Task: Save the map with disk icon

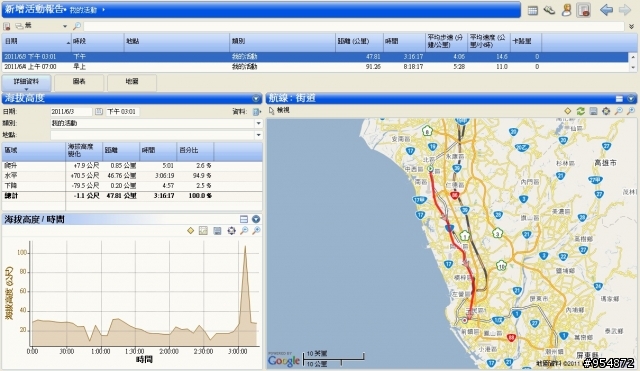Action: pyautogui.click(x=593, y=111)
